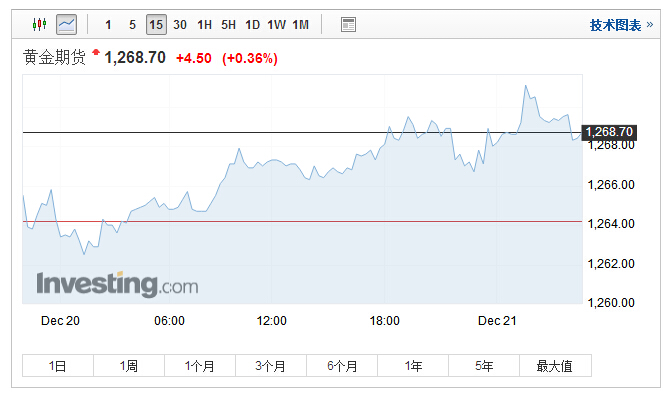Image resolution: width=667 pixels, height=397 pixels.
Task: Select the 1M interval
Action: point(300,25)
